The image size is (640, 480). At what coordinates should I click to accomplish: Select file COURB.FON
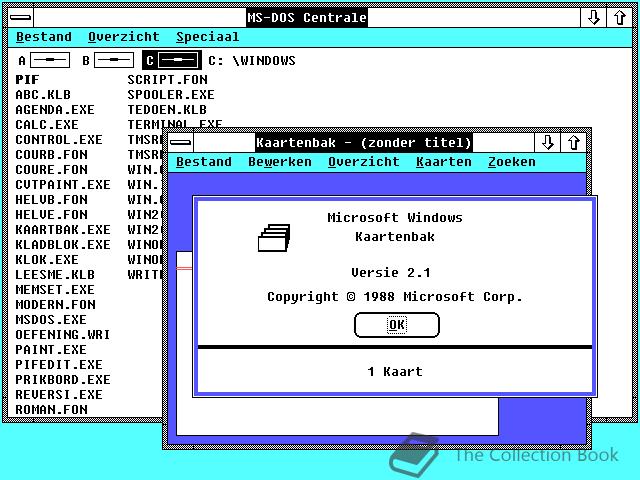tap(51, 155)
